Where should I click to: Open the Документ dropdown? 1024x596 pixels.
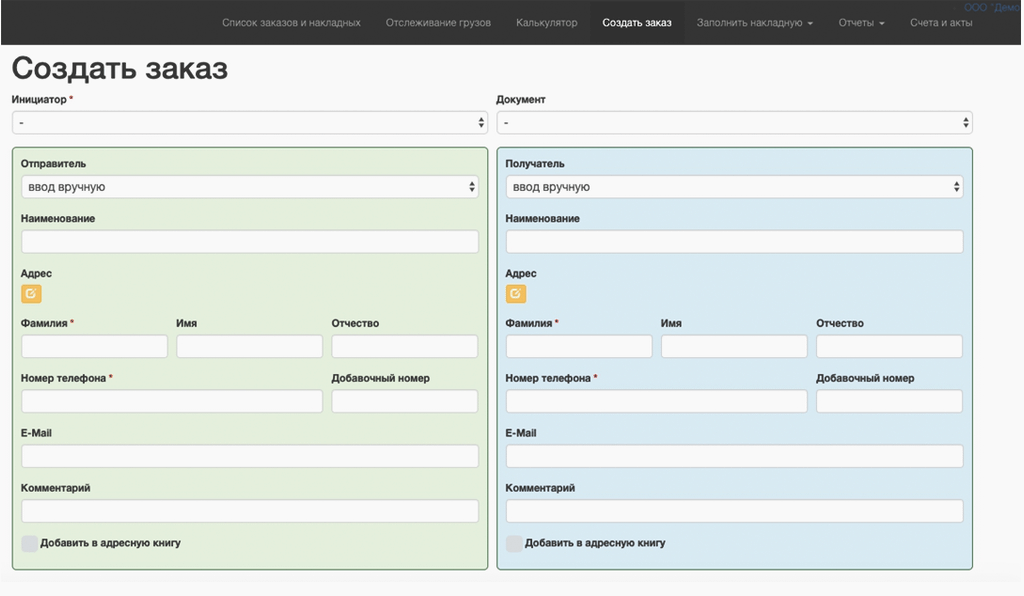point(734,123)
